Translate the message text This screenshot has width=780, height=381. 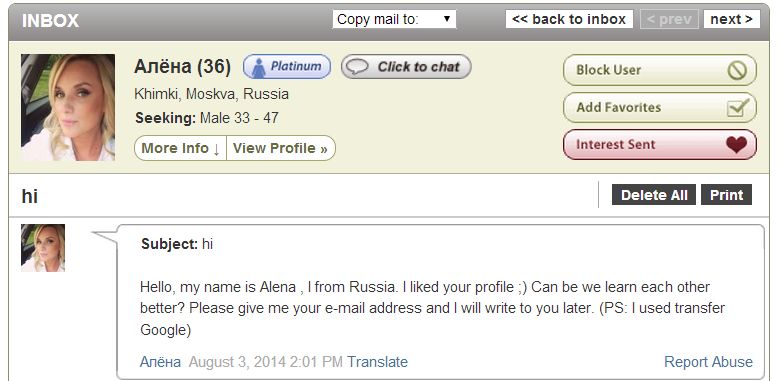click(x=377, y=362)
